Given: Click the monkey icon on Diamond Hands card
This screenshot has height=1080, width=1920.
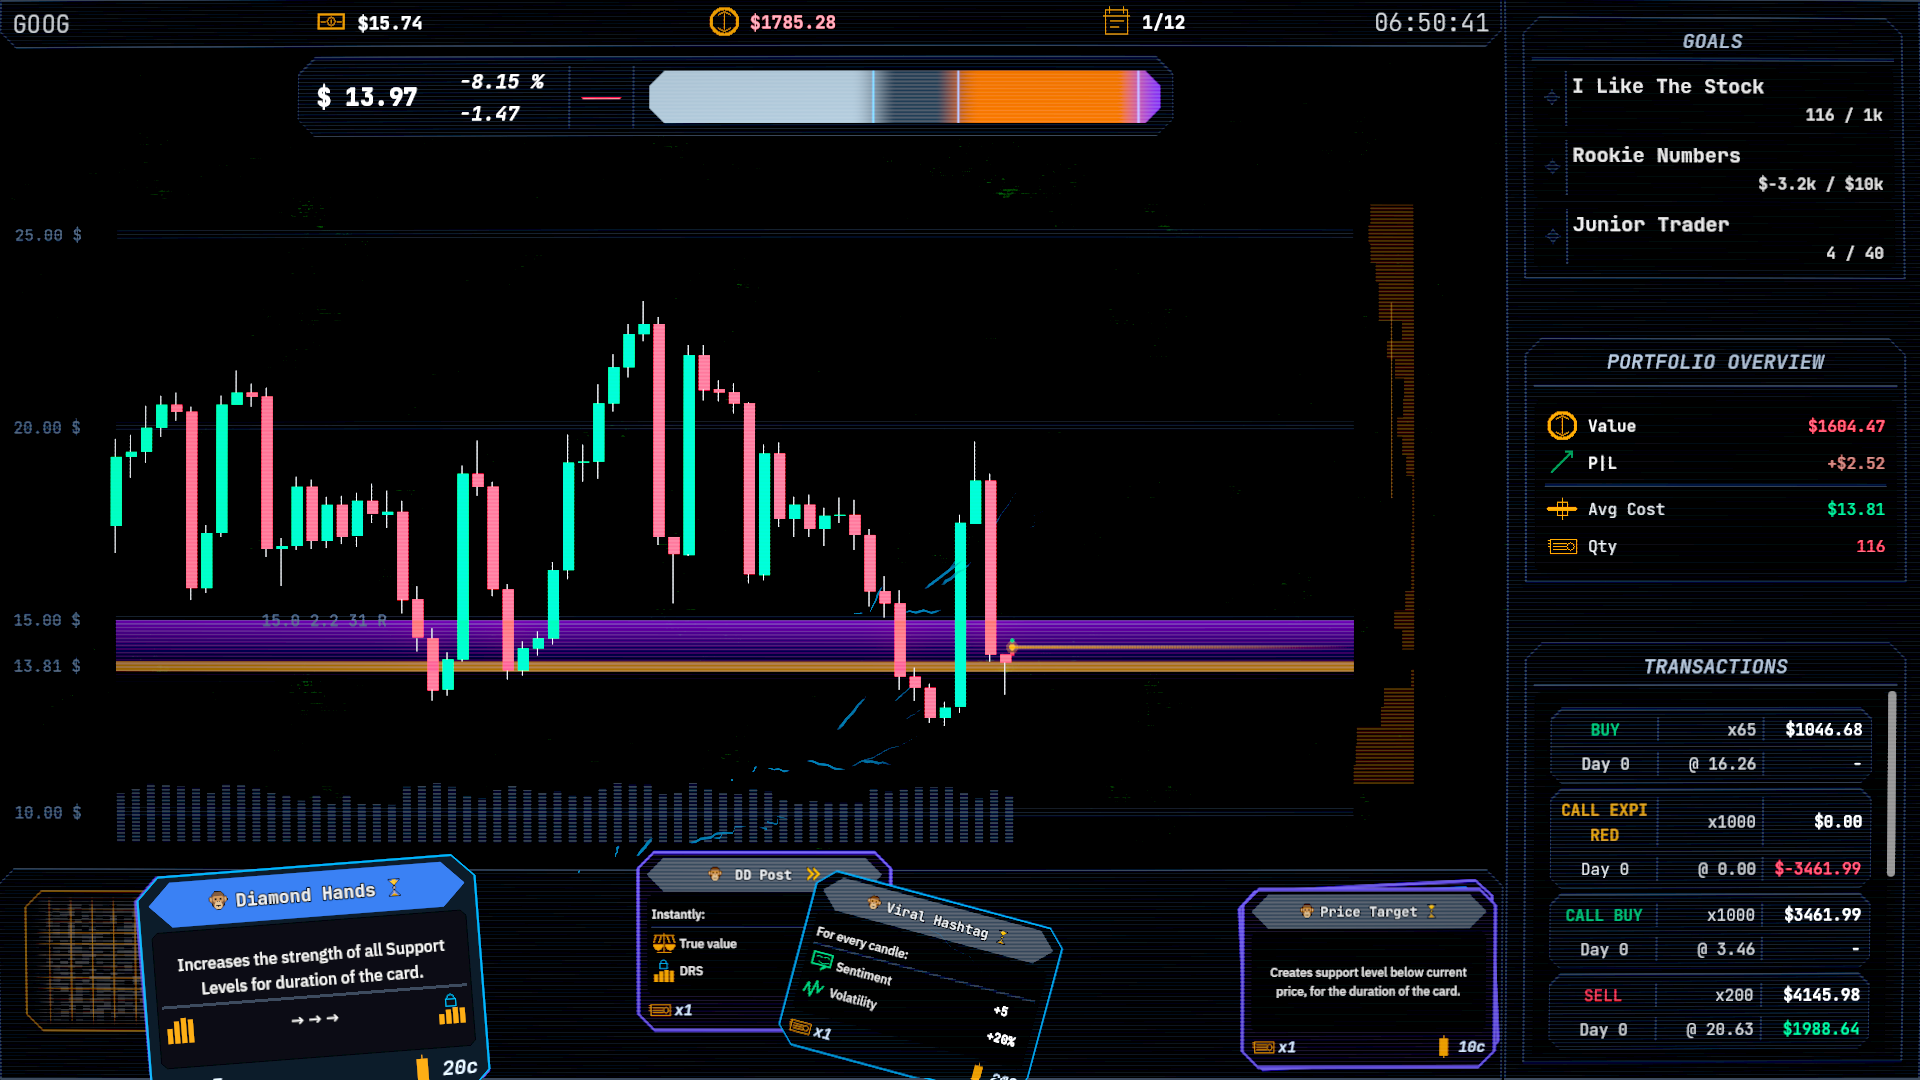Looking at the screenshot, I should point(218,901).
